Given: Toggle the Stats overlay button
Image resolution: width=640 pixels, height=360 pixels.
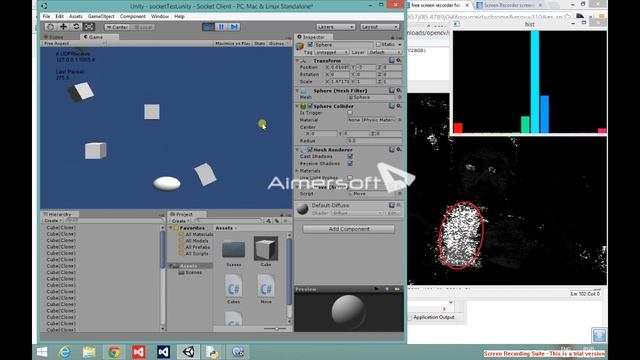Looking at the screenshot, I should (260, 43).
